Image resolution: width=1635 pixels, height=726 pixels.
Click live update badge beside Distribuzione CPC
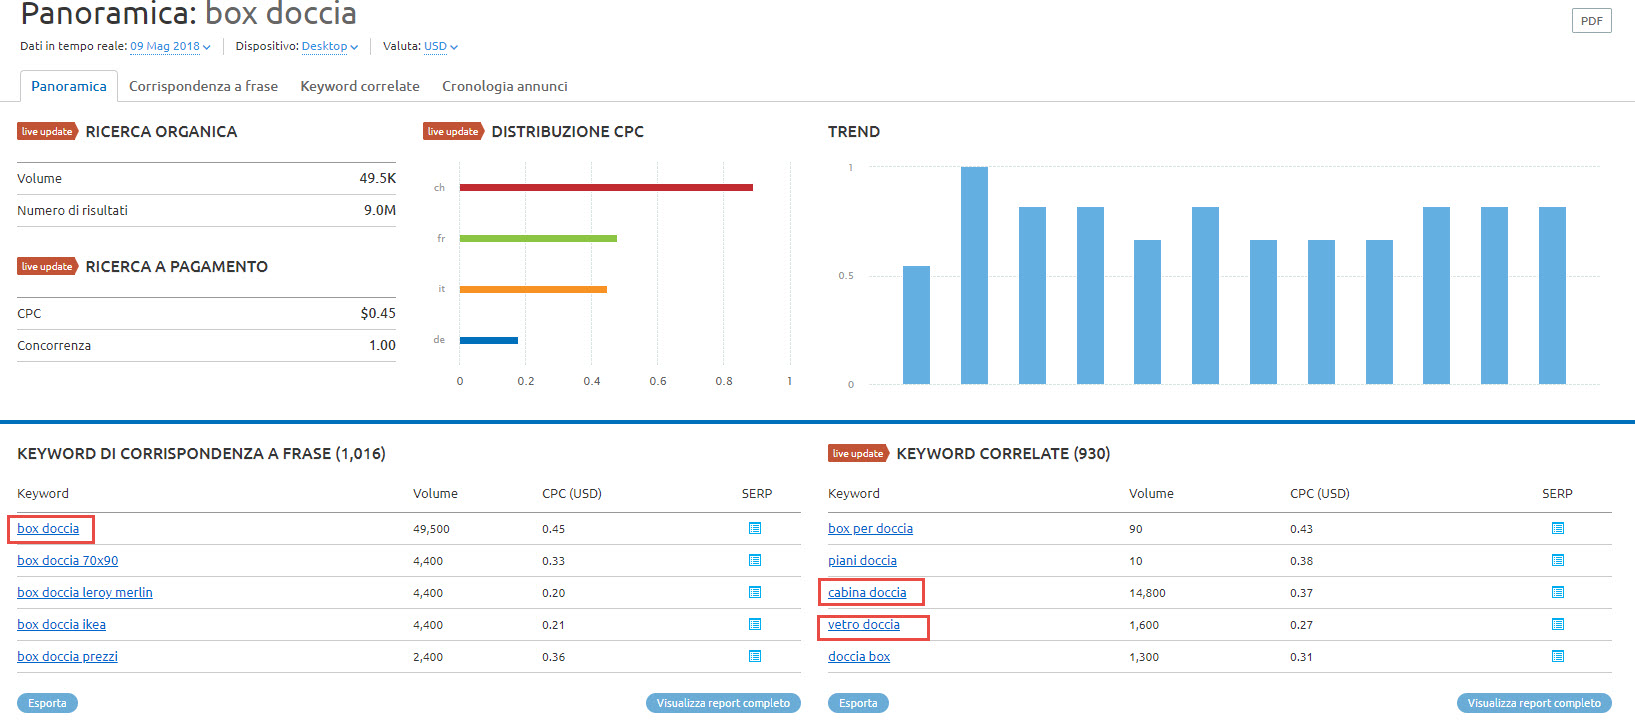click(453, 131)
